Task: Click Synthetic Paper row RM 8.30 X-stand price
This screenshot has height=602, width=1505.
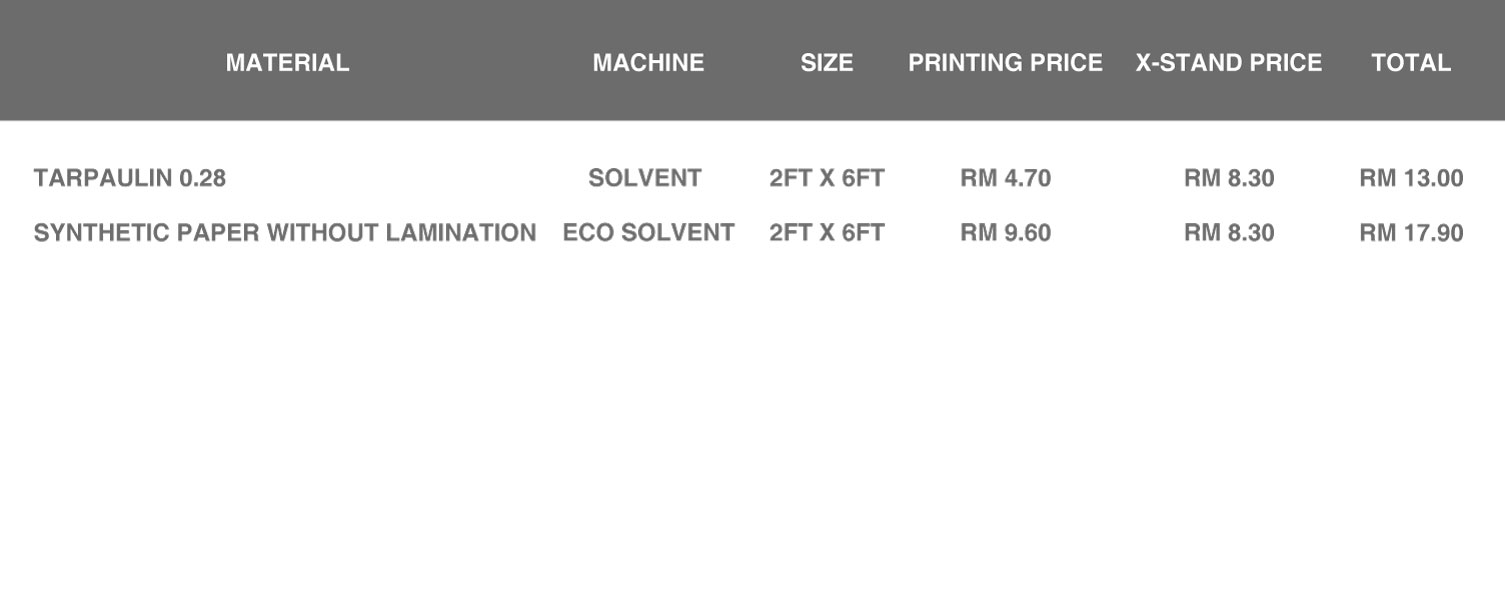Action: click(x=1229, y=233)
